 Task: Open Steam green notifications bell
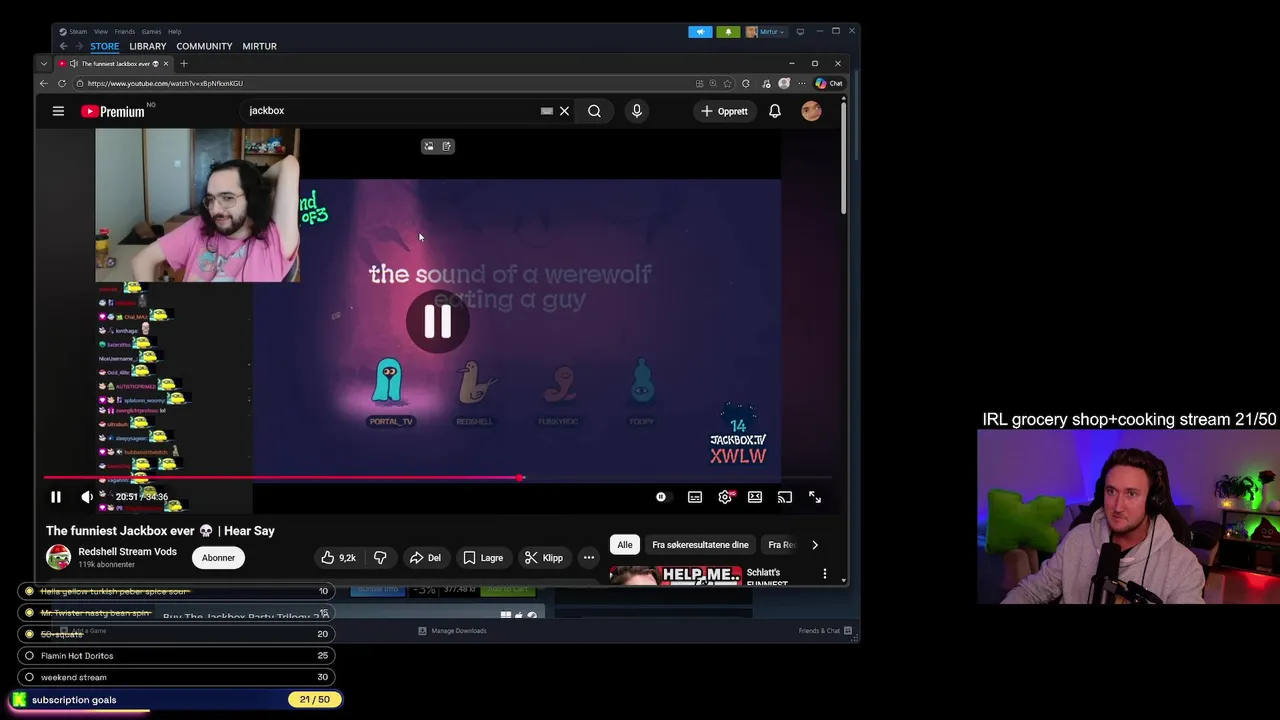[x=728, y=32]
